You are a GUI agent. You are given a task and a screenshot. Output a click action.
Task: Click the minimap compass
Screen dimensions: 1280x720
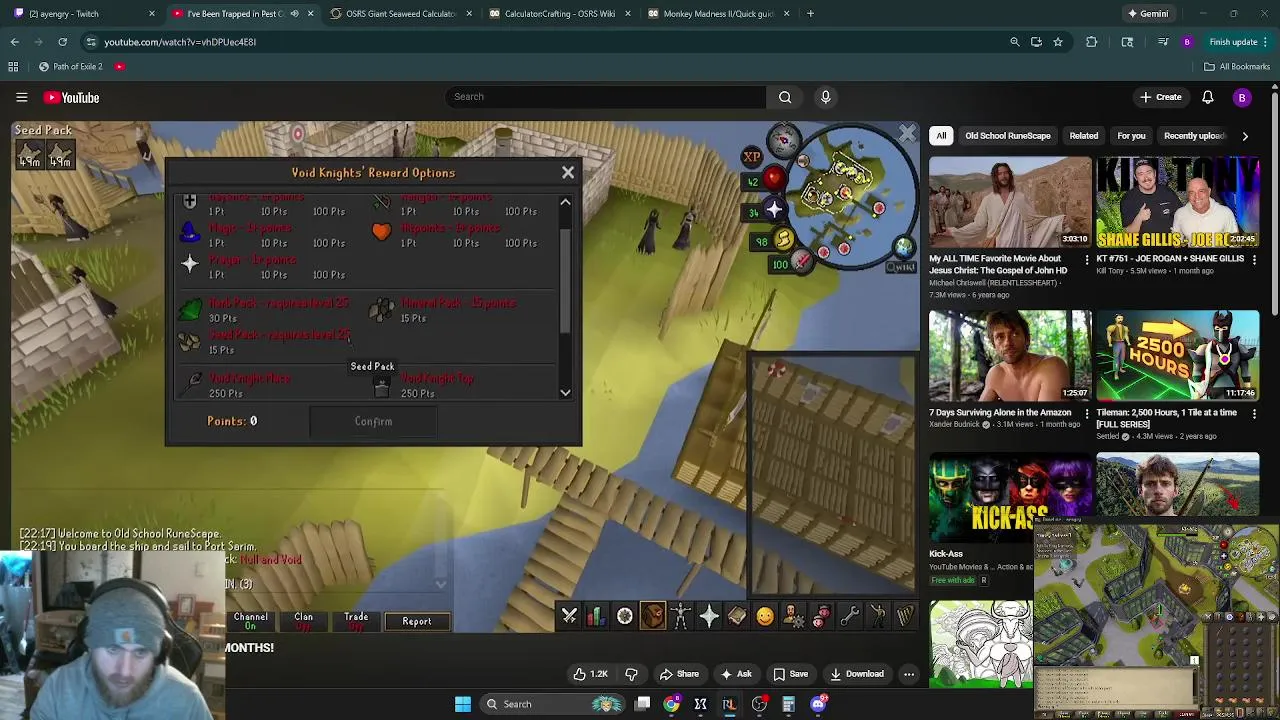[x=783, y=139]
